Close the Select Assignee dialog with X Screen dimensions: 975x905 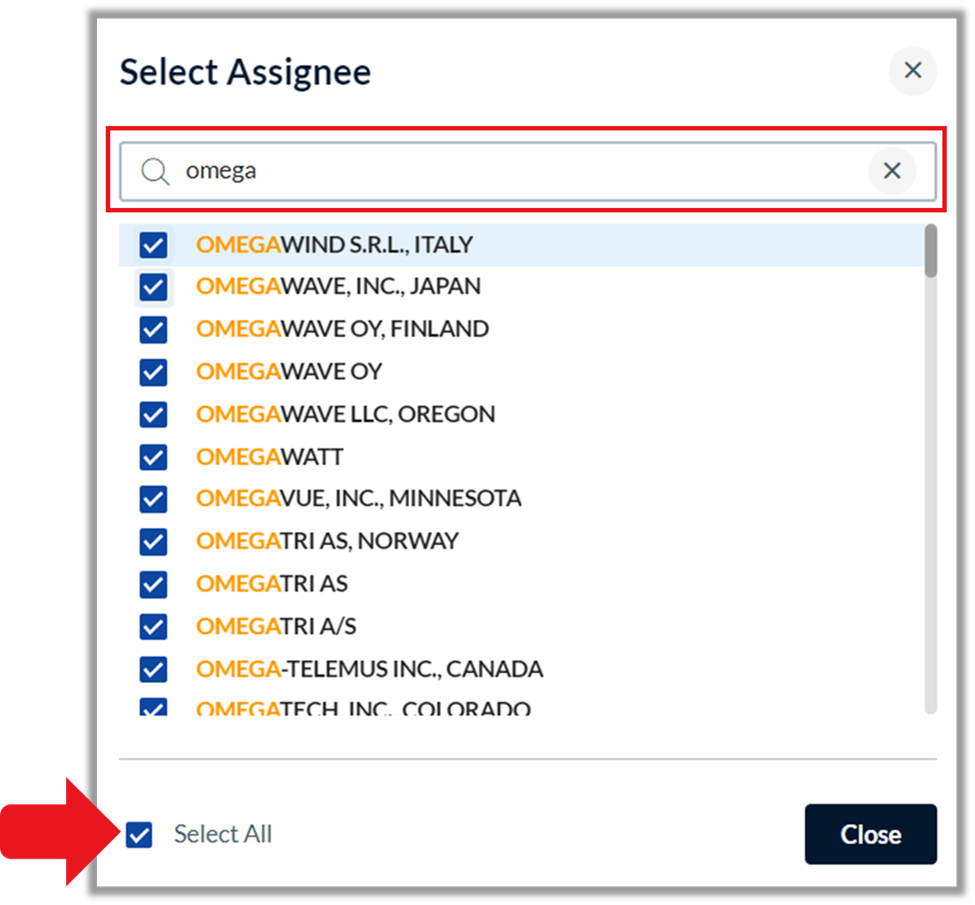tap(912, 70)
